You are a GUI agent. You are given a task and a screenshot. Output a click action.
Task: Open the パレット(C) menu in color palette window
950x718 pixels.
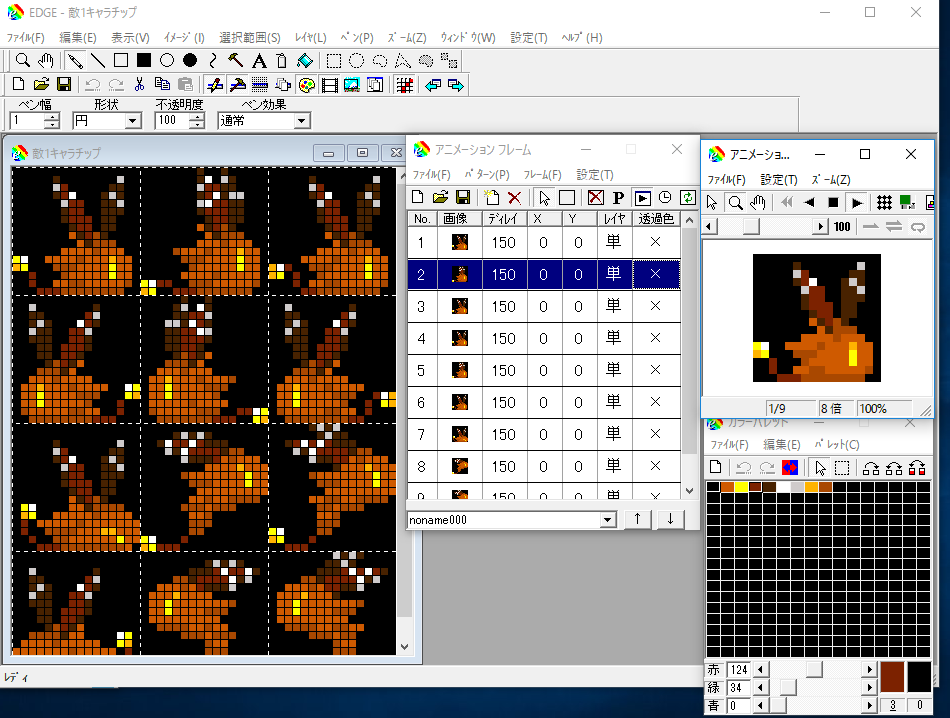tap(835, 444)
